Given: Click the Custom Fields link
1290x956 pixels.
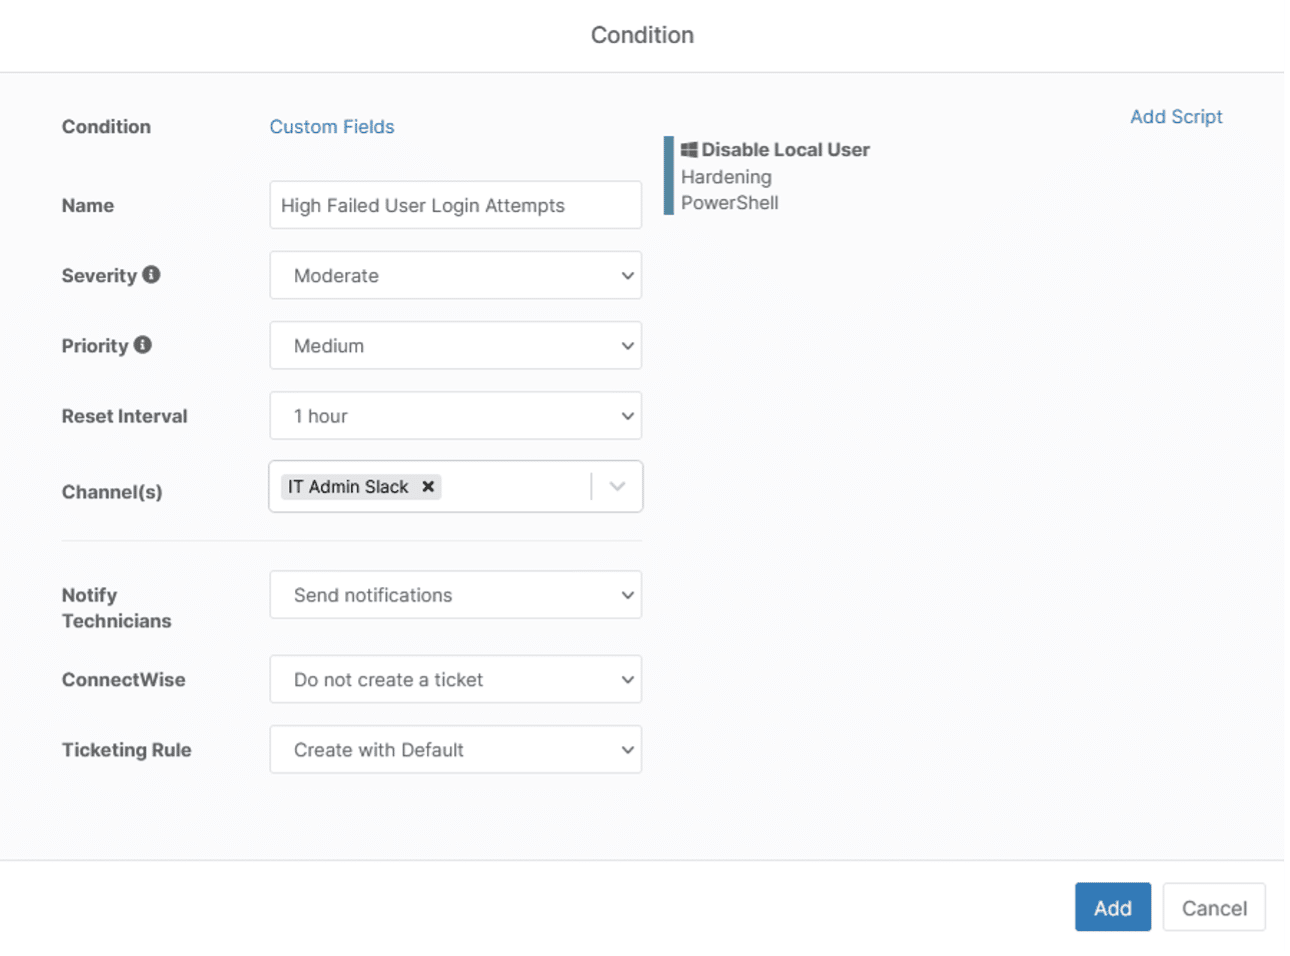Looking at the screenshot, I should (331, 126).
